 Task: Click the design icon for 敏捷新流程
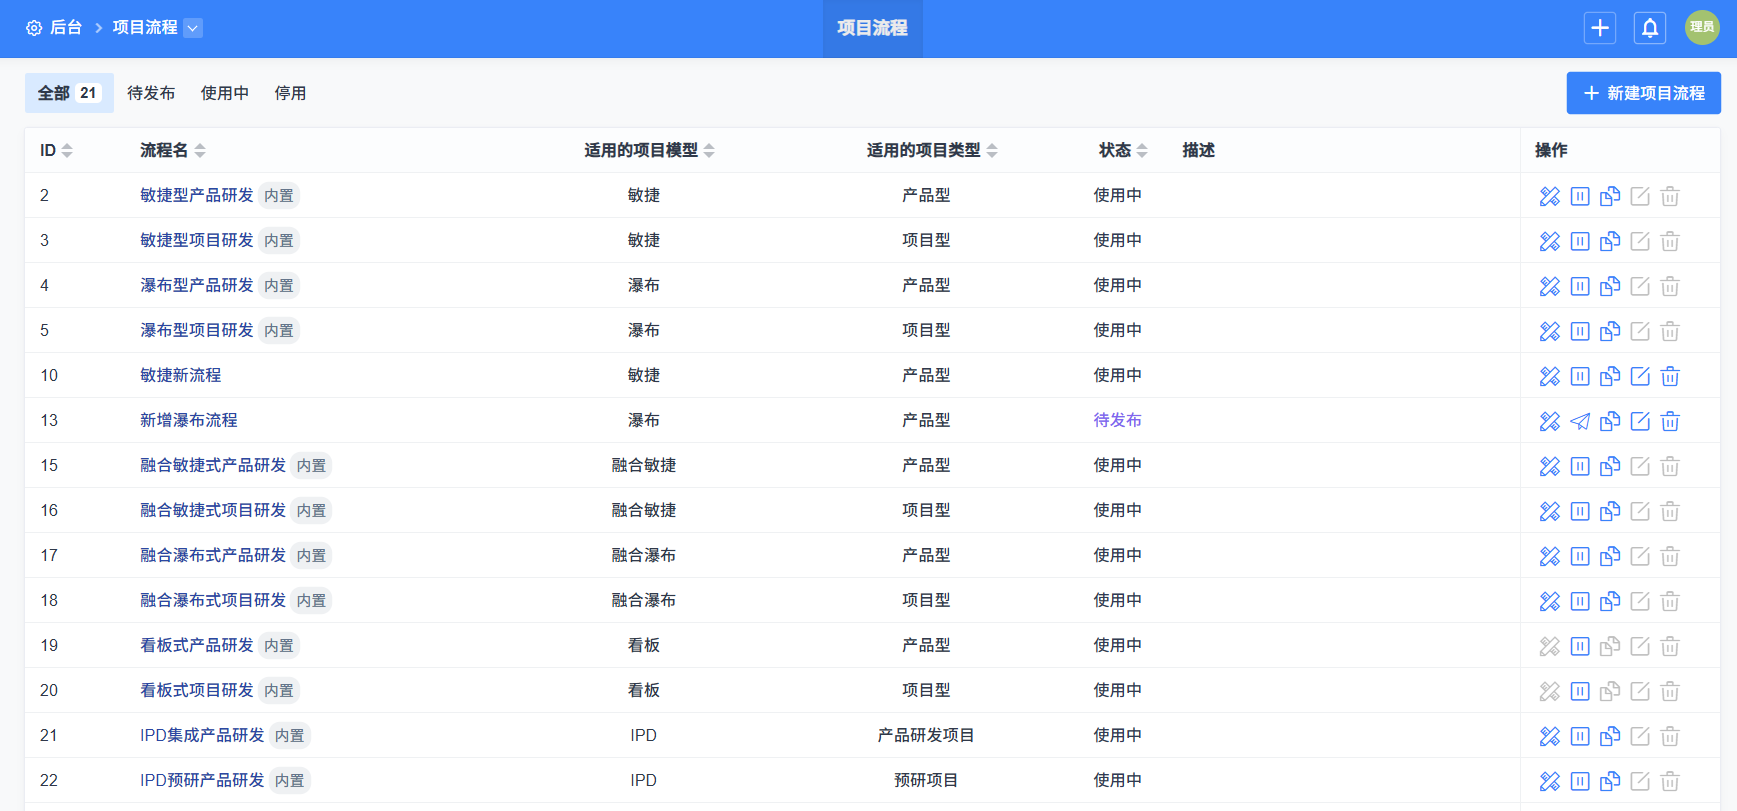click(x=1549, y=376)
